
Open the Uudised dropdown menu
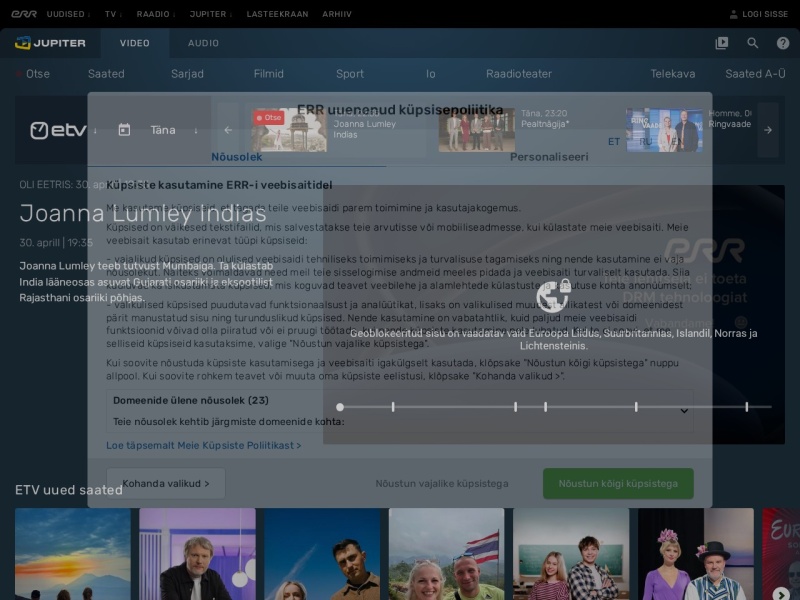tap(68, 14)
